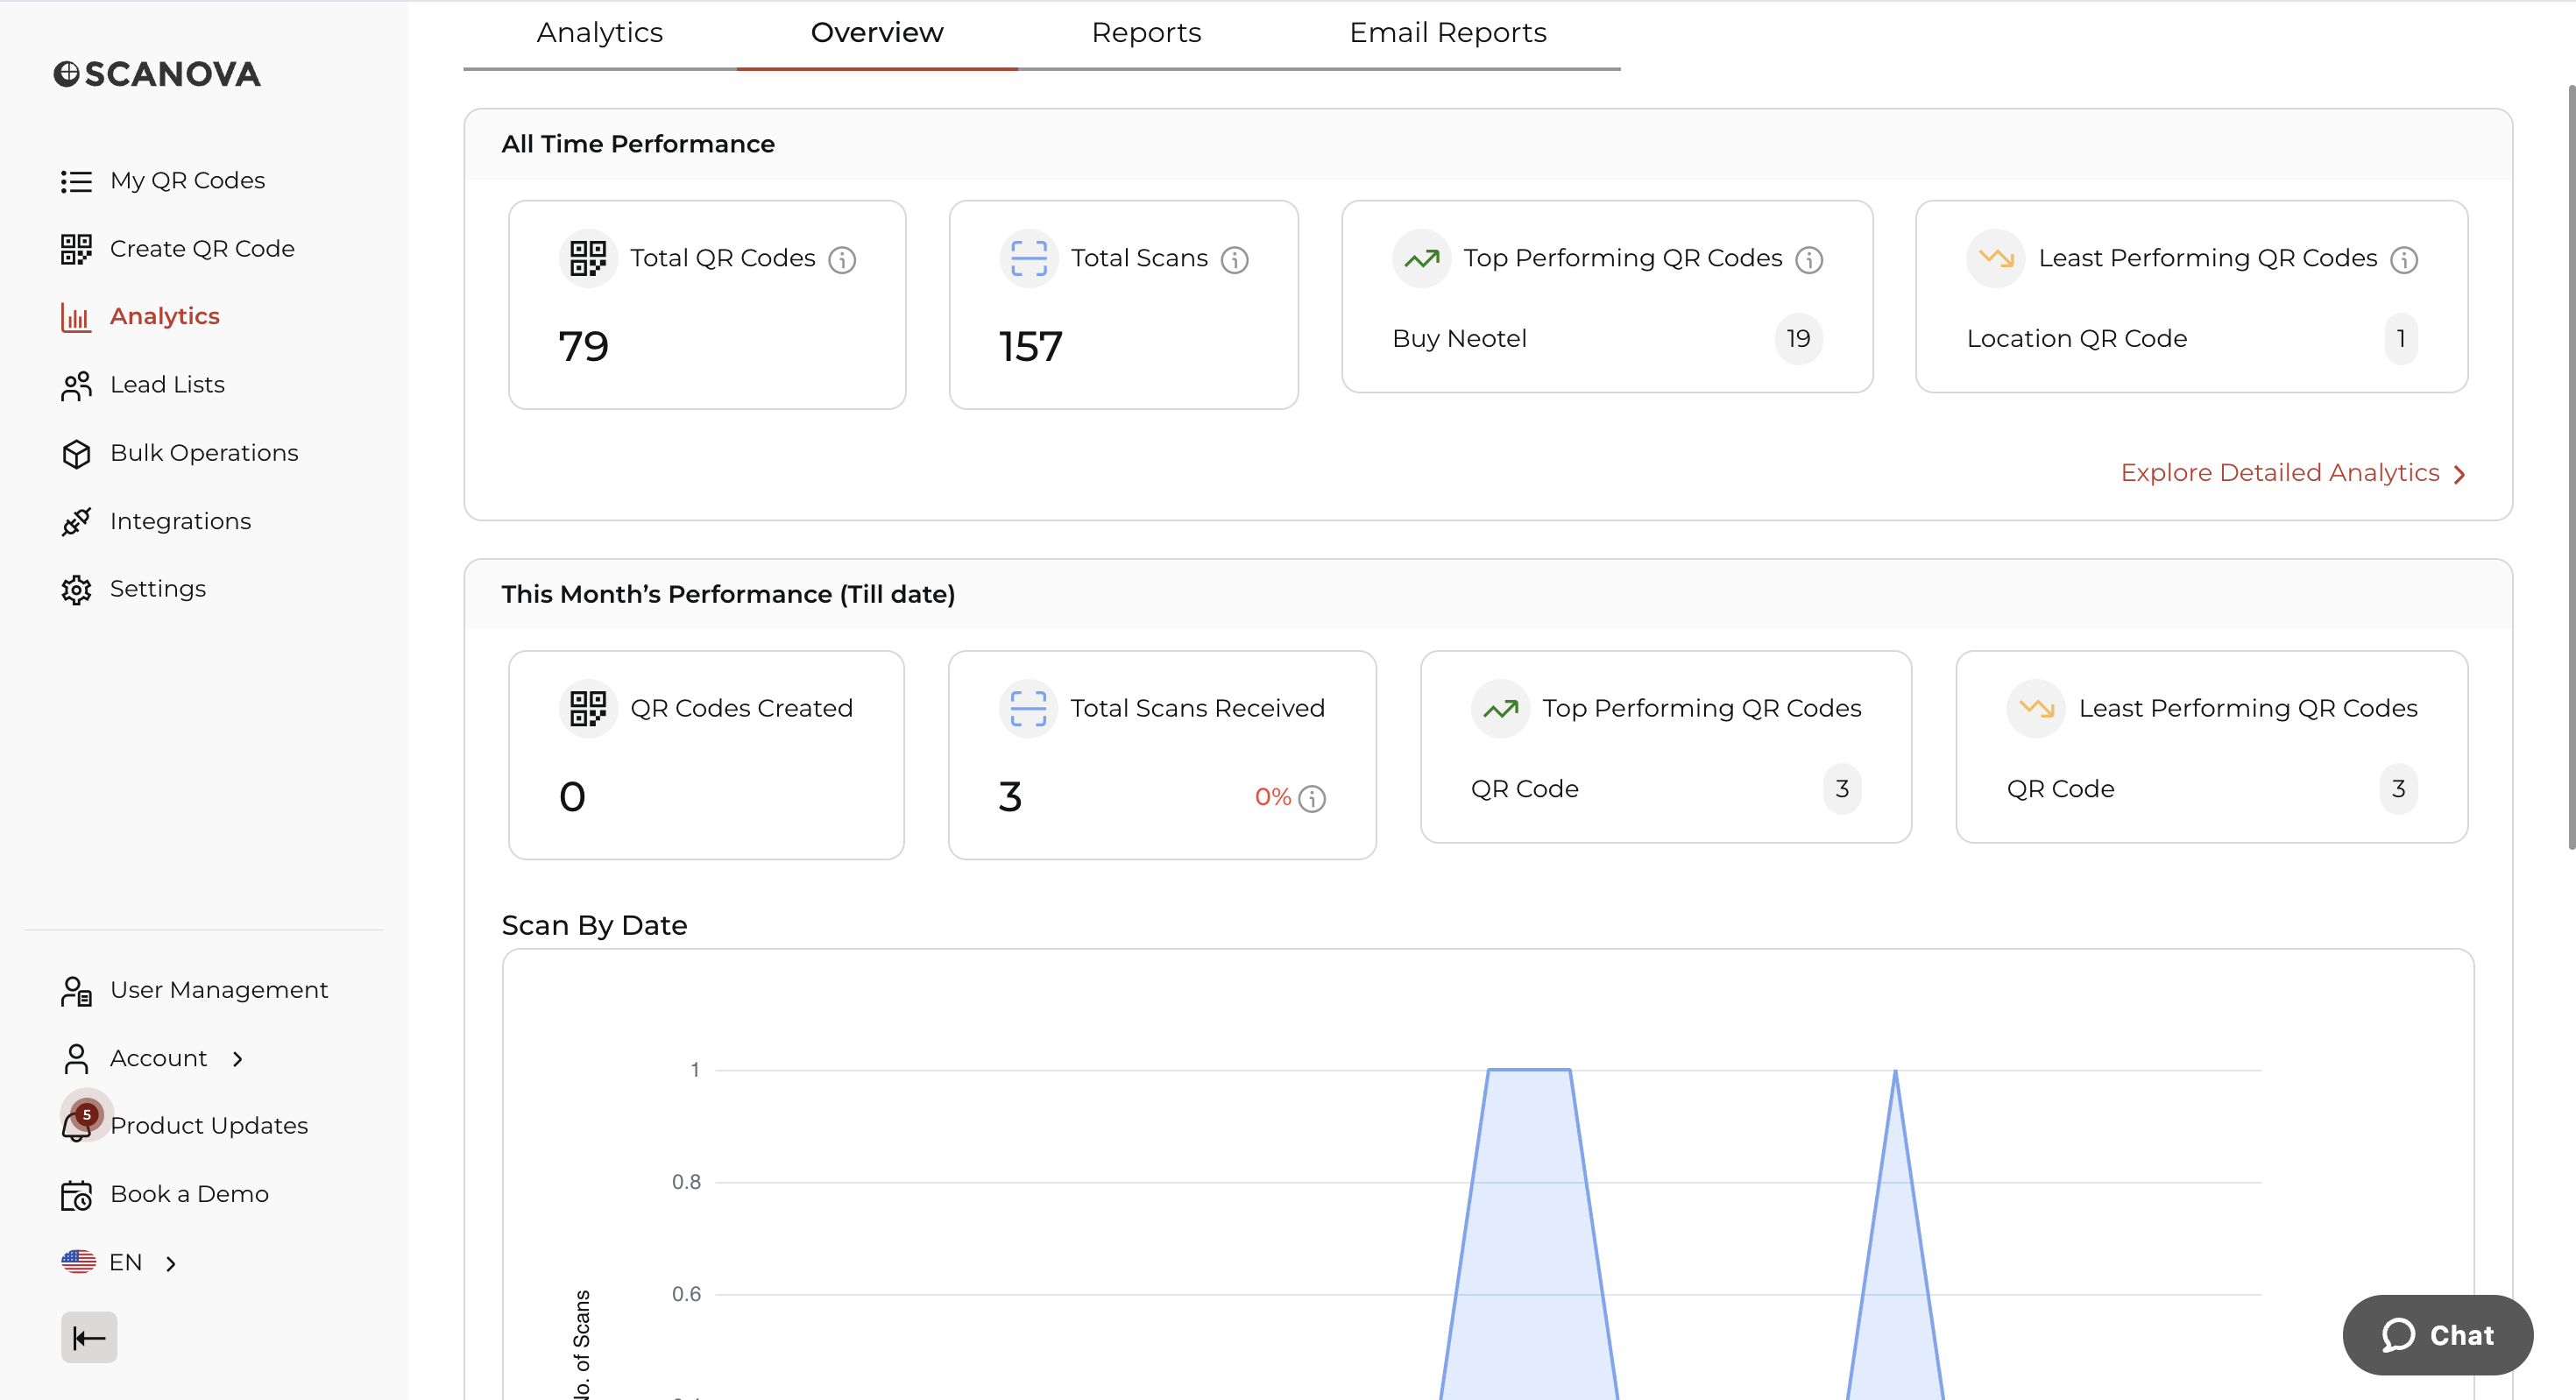Image resolution: width=2576 pixels, height=1400 pixels.
Task: Open Lead Lists from sidebar
Action: tap(167, 385)
